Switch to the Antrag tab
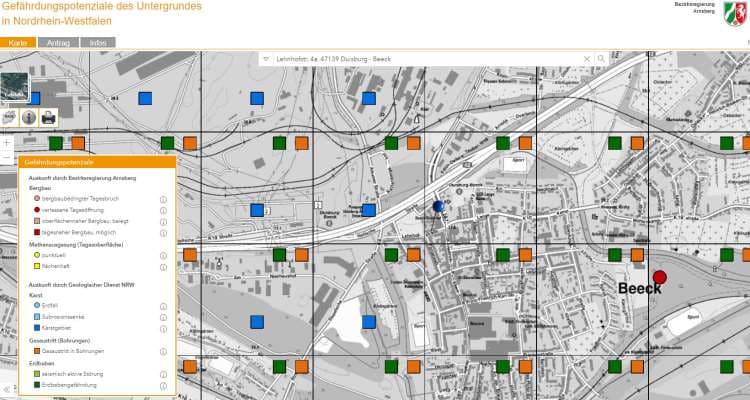Screen dimensions: 750x400 58,43
